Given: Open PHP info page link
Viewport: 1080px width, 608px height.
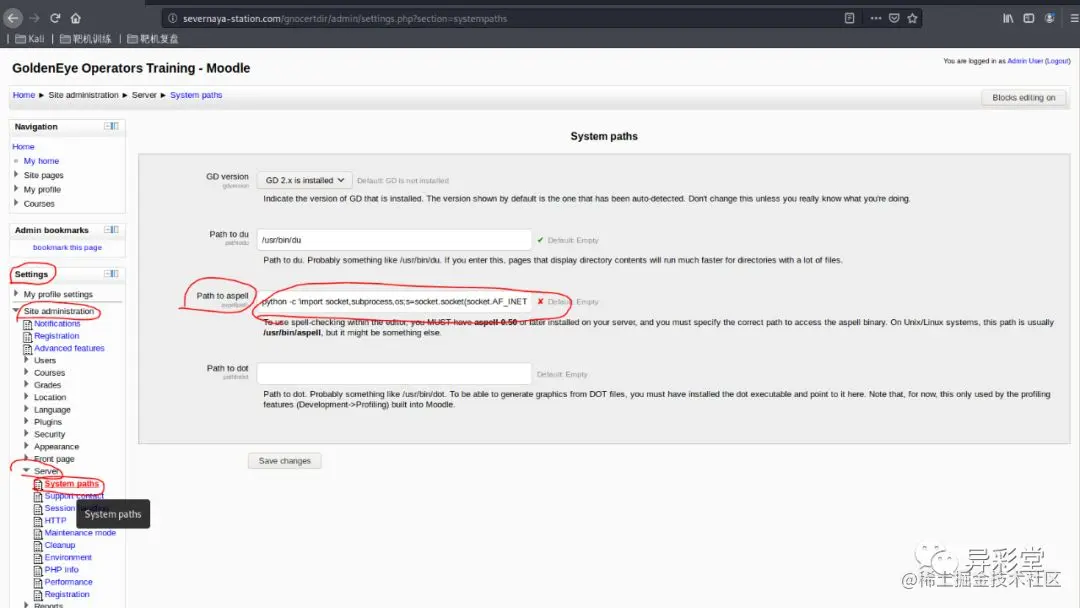Looking at the screenshot, I should [61, 570].
